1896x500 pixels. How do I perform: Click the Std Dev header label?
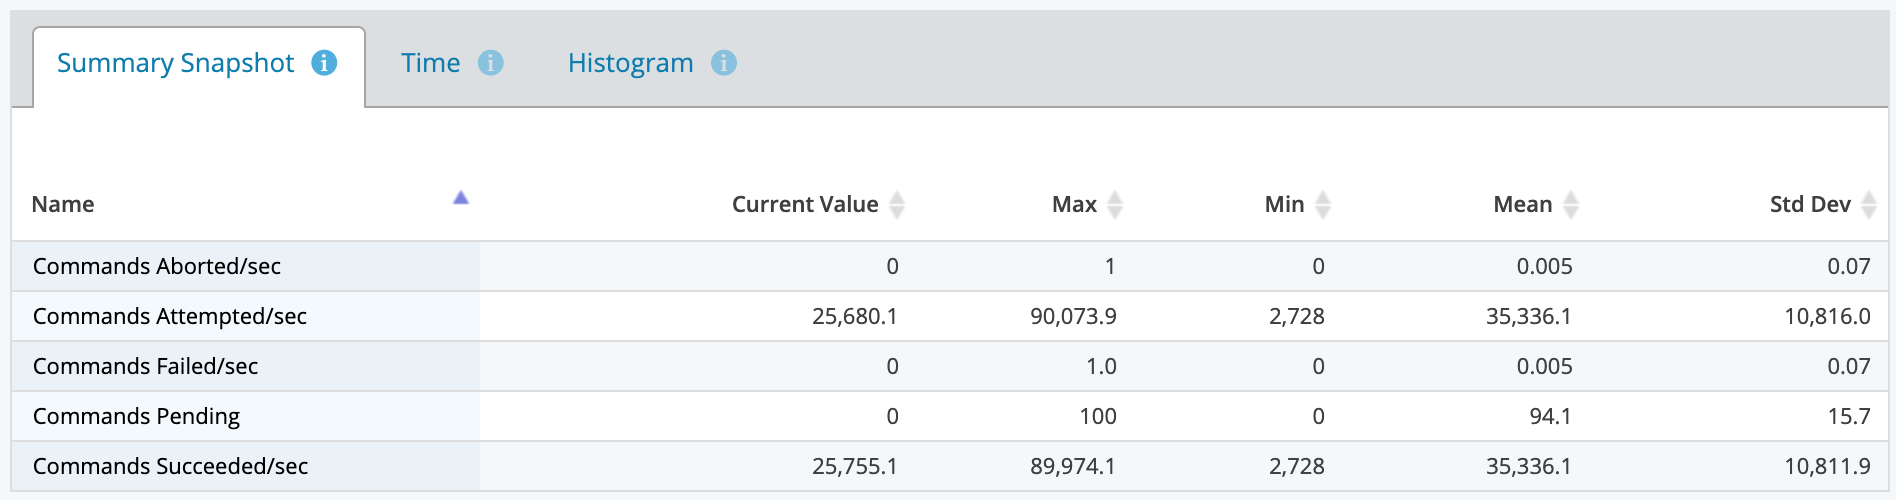pos(1810,204)
